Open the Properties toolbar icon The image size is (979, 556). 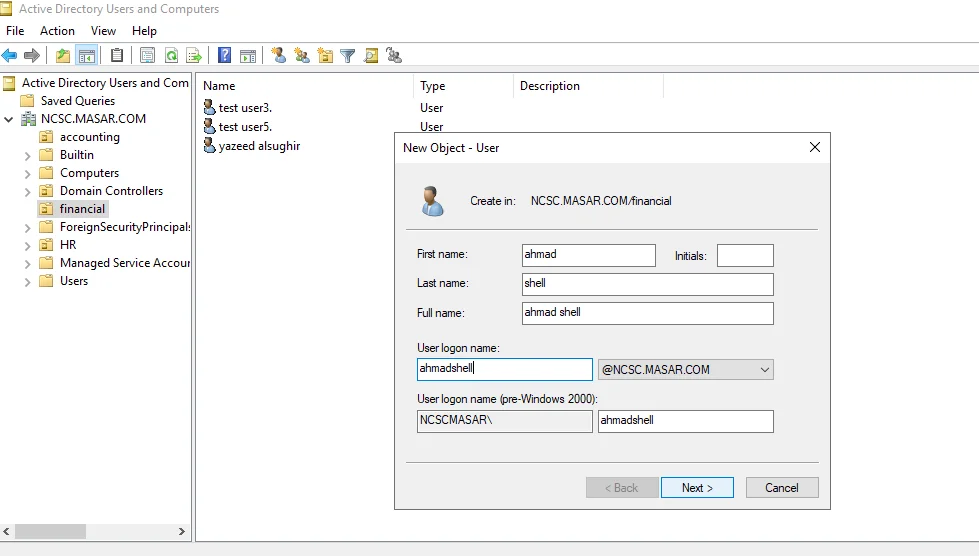[147, 56]
